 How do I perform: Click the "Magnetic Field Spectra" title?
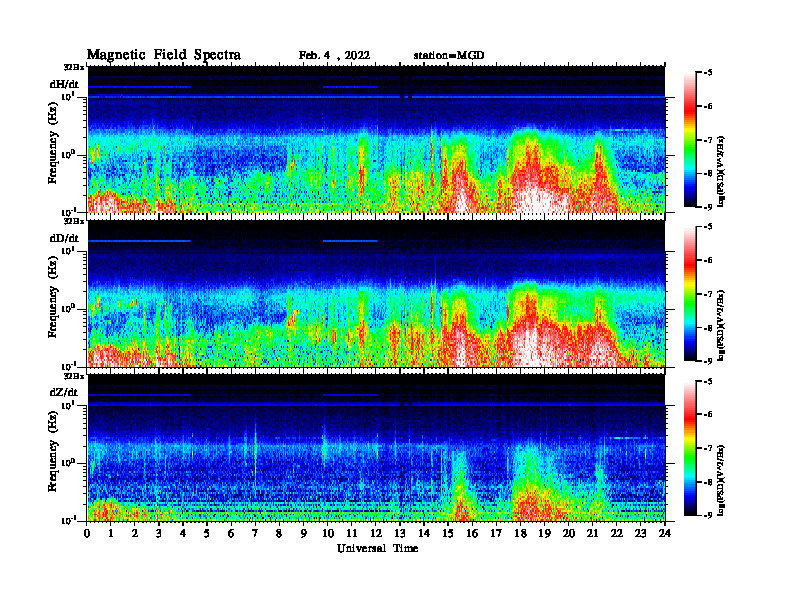[x=164, y=55]
